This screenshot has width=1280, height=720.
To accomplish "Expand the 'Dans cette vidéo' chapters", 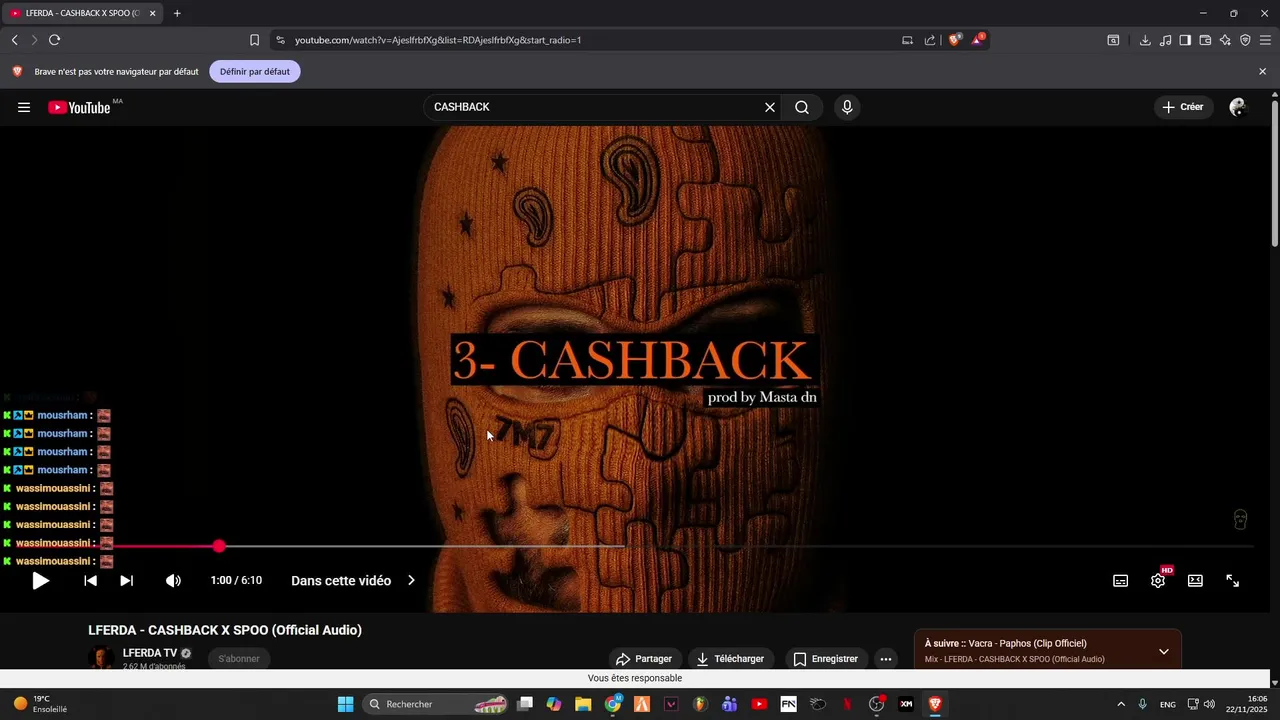I will 353,580.
